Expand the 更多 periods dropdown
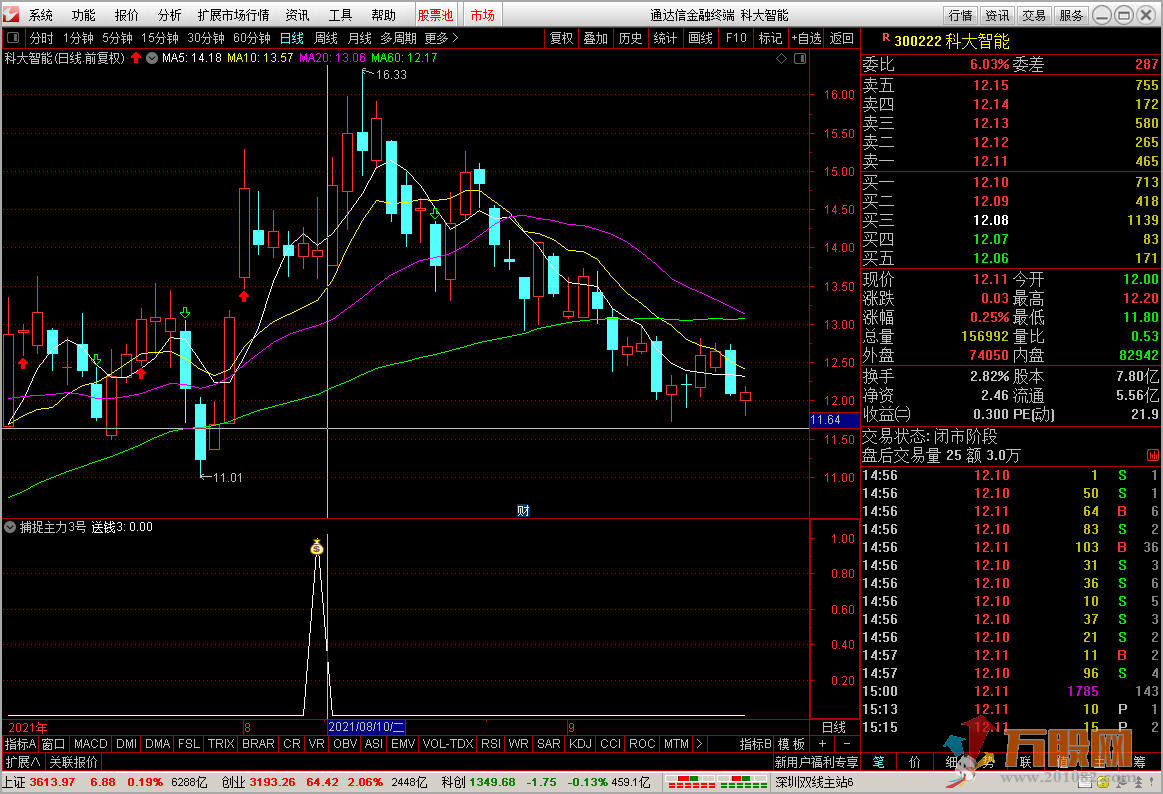1163x794 pixels. [x=441, y=38]
